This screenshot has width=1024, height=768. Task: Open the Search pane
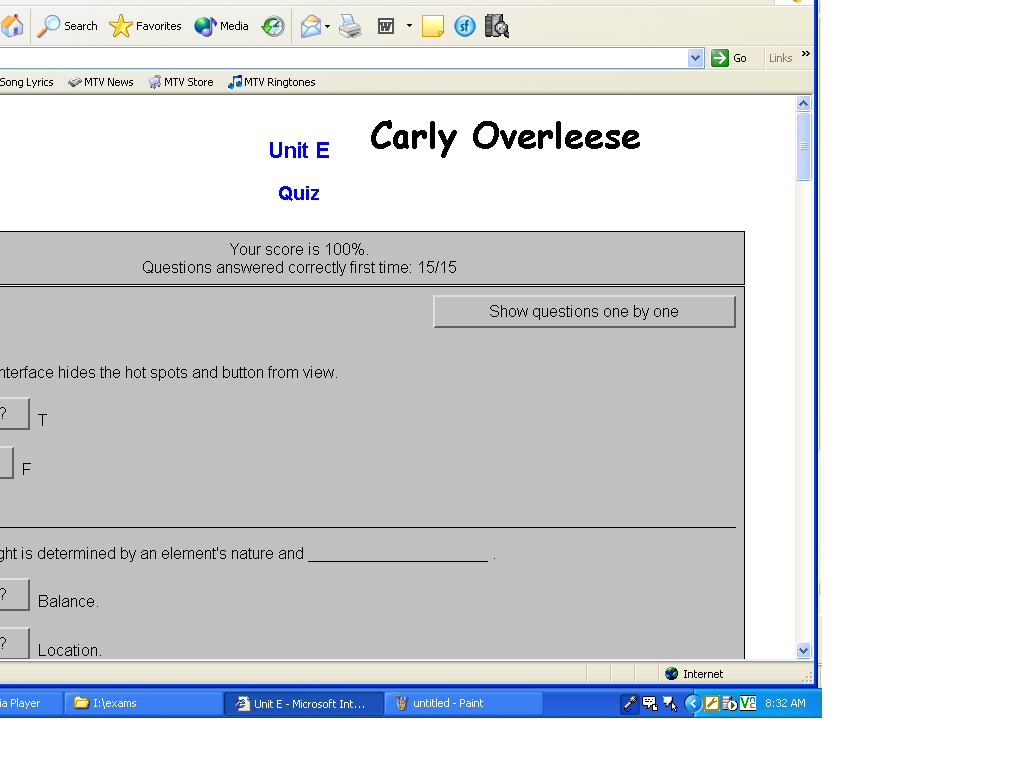tap(68, 26)
